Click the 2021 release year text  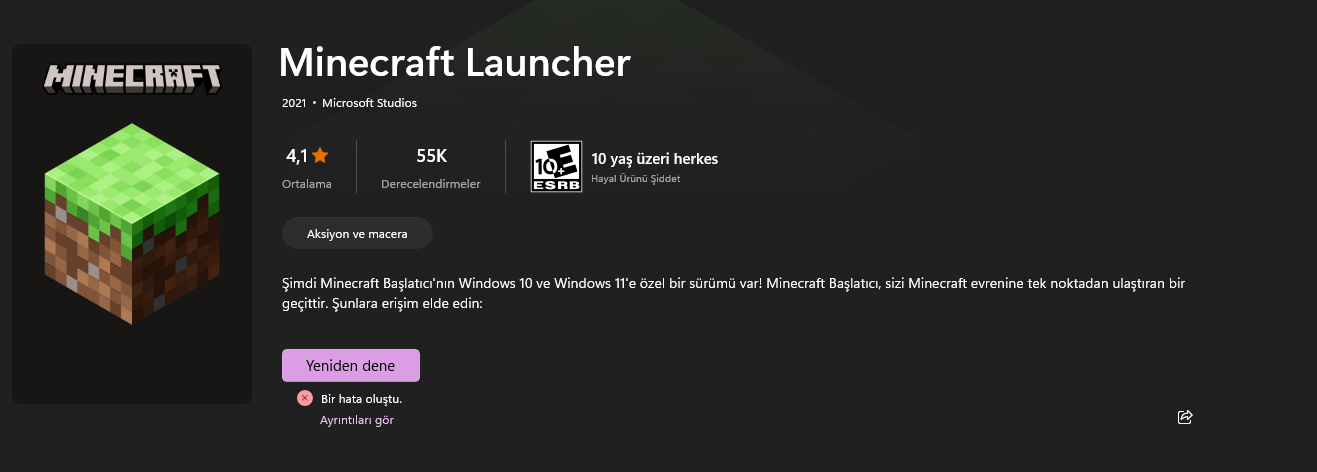[294, 103]
